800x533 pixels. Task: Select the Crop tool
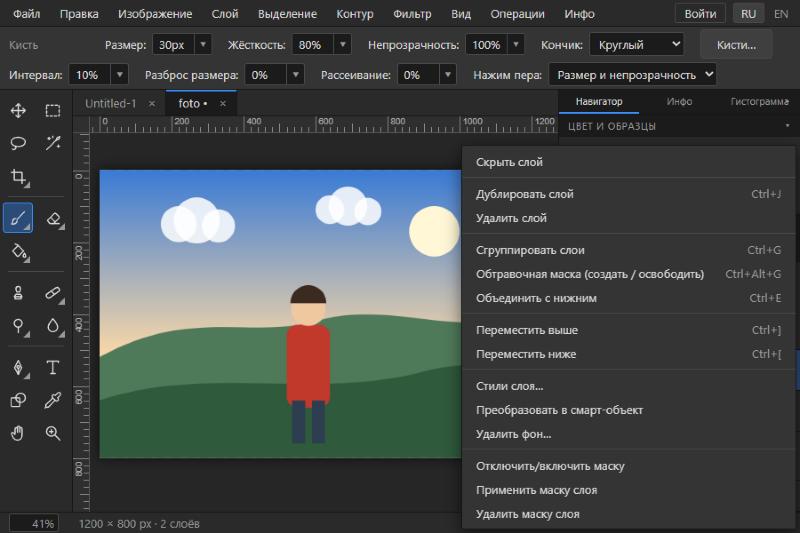click(18, 177)
